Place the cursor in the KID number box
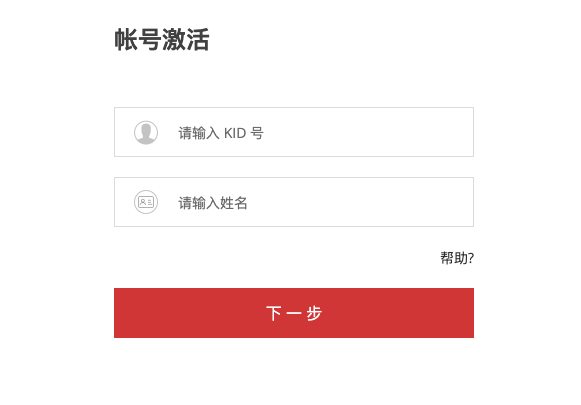The image size is (581, 405). [x=294, y=132]
